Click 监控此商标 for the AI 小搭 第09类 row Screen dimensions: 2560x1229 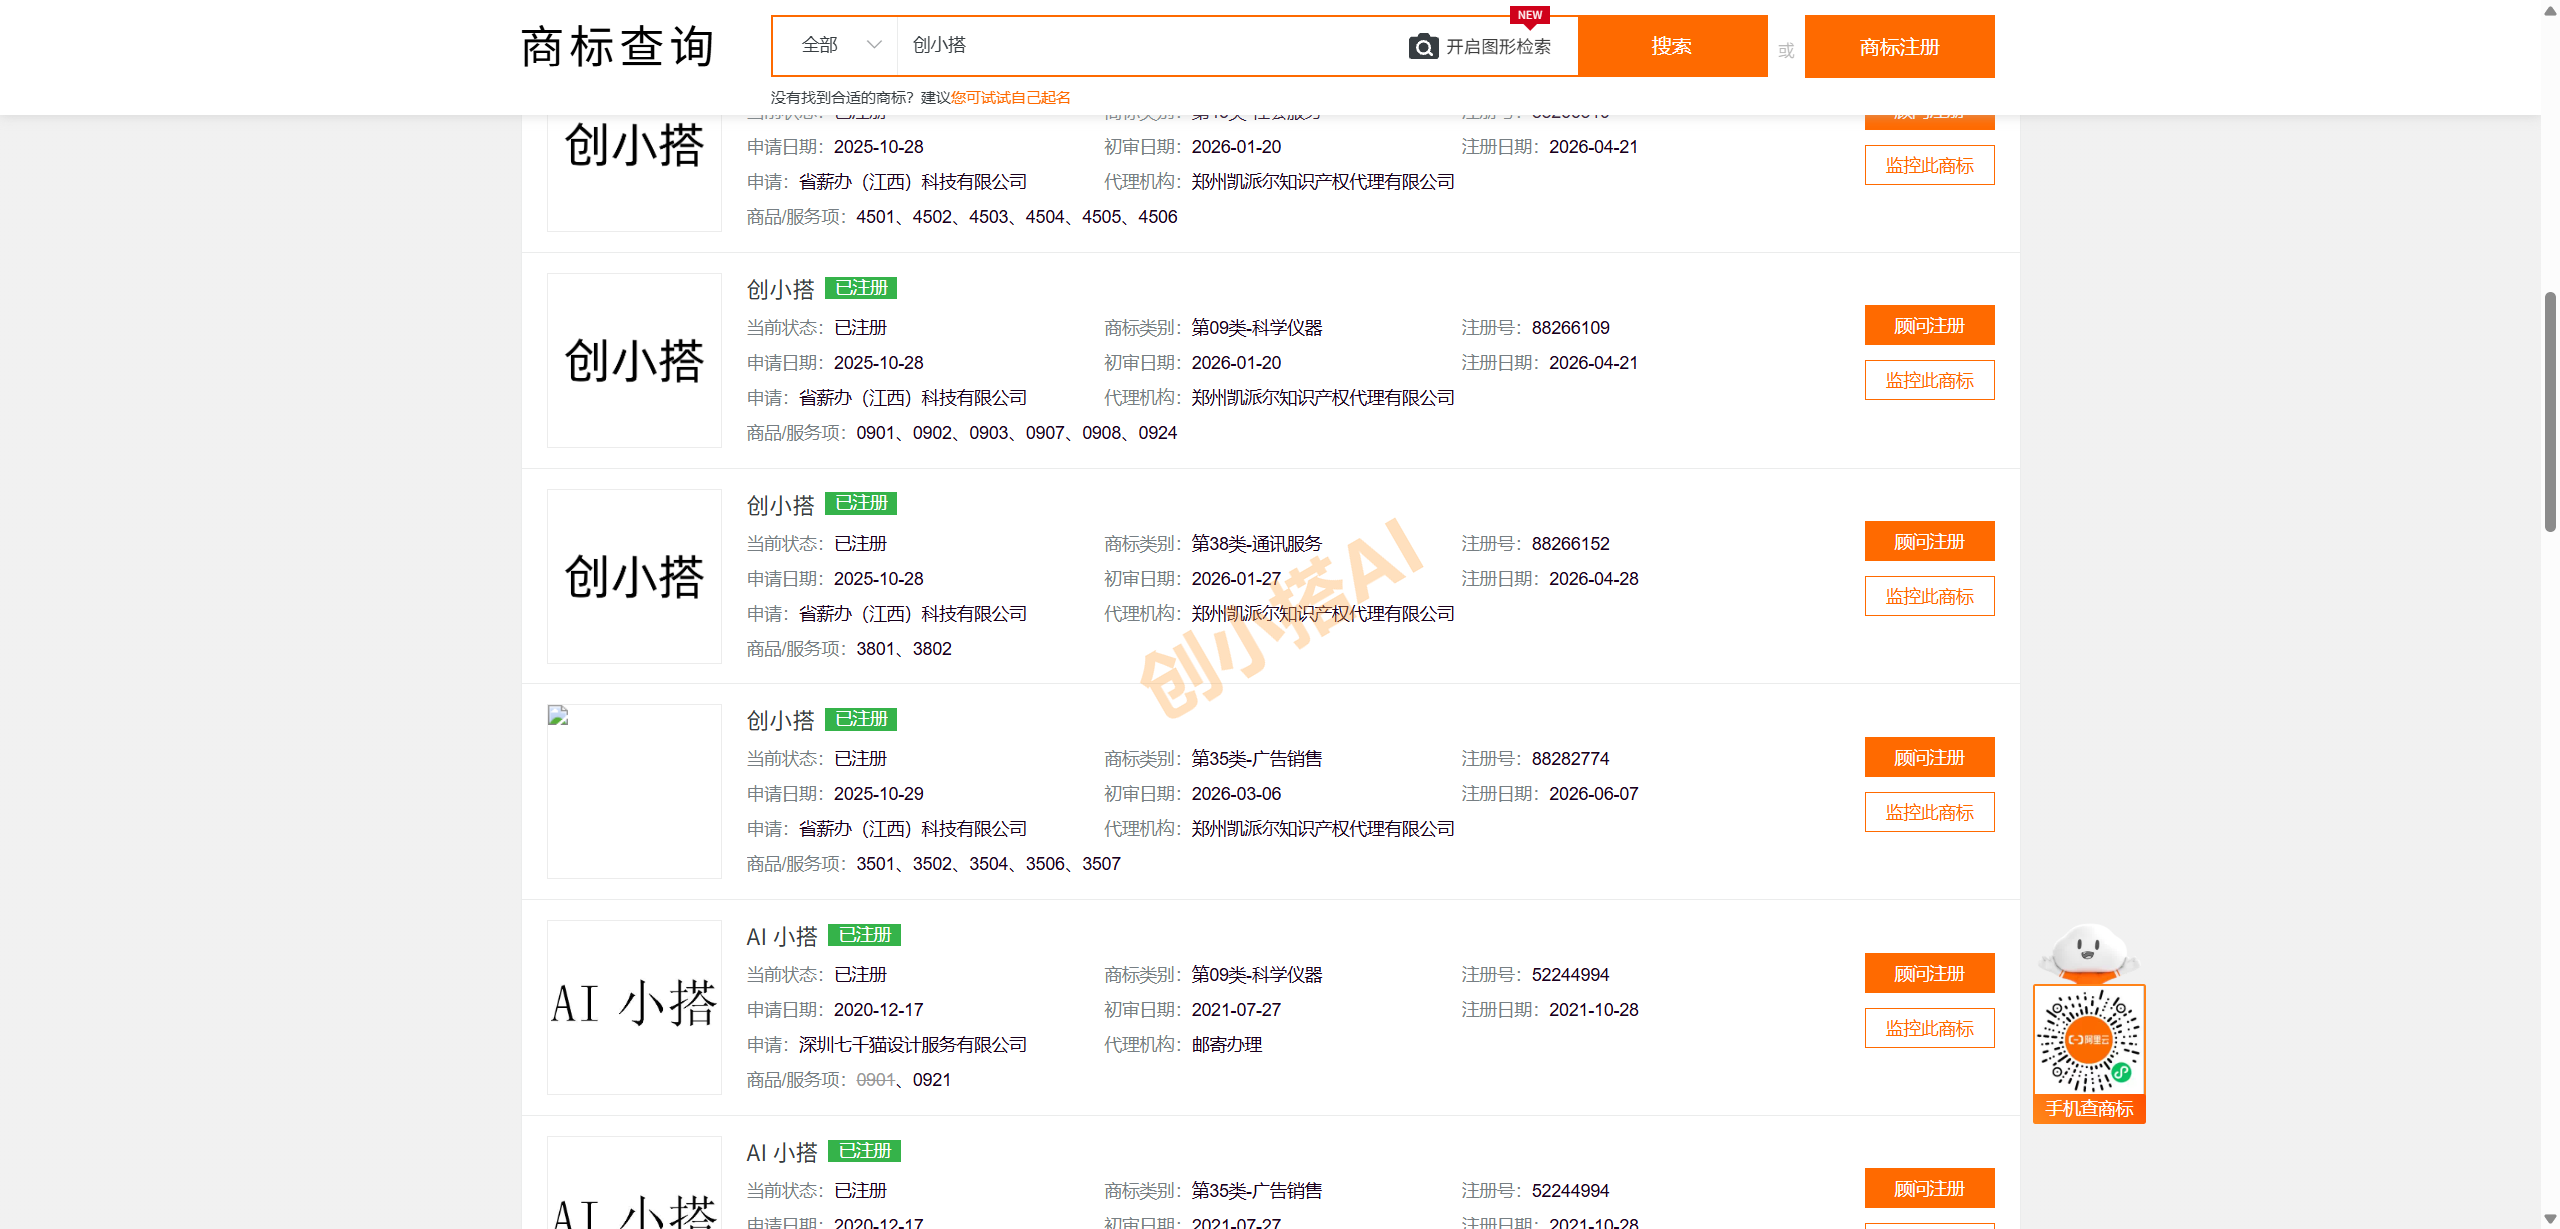pyautogui.click(x=1929, y=1028)
